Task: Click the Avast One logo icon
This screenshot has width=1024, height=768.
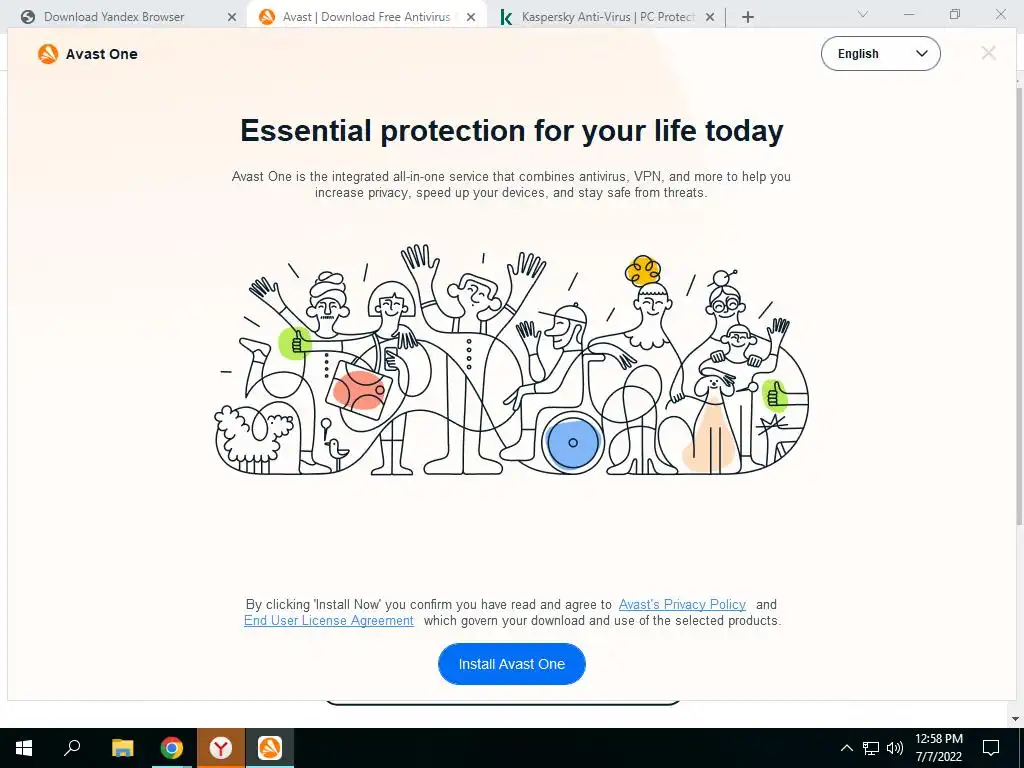Action: [x=48, y=54]
